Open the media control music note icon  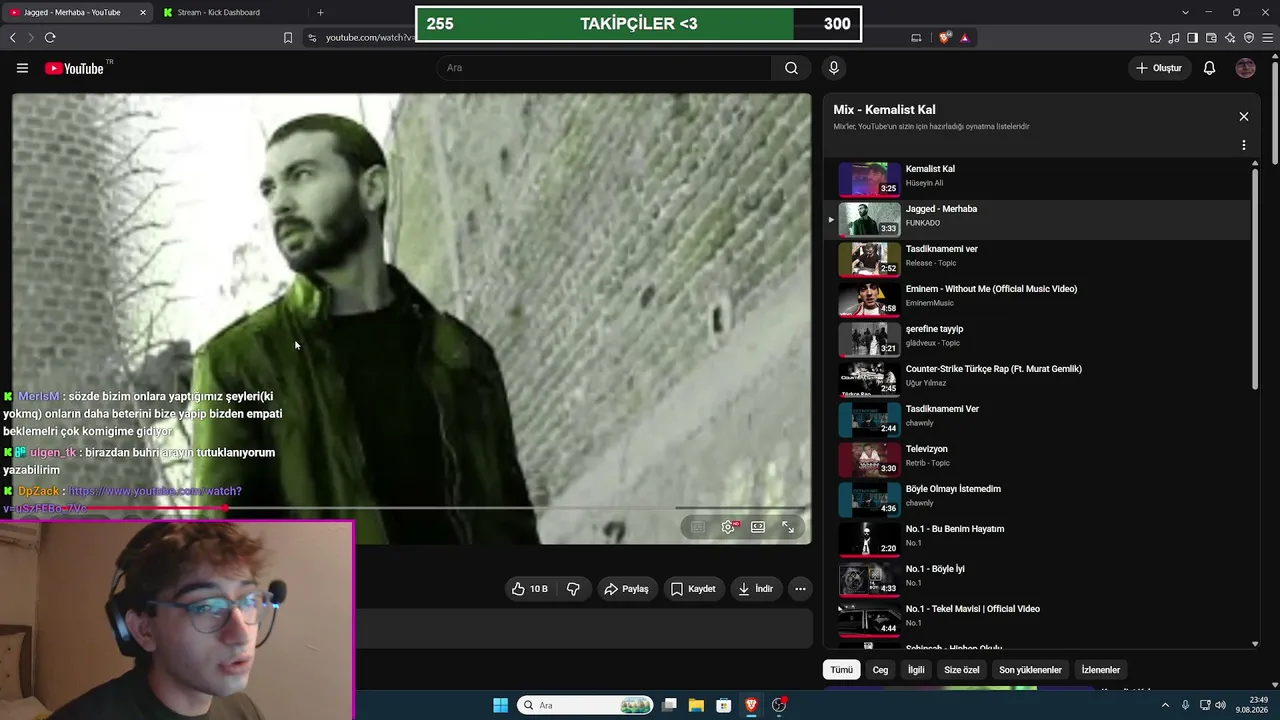click(x=1174, y=38)
